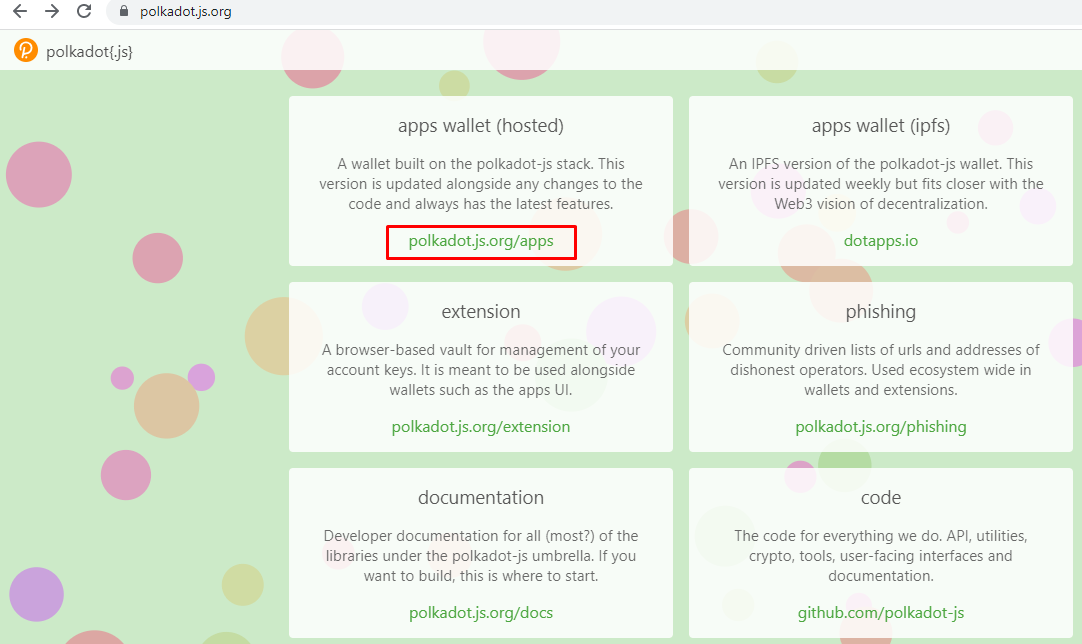Click the hosted wallet description text
Viewport: 1082px width, 644px height.
(481, 184)
